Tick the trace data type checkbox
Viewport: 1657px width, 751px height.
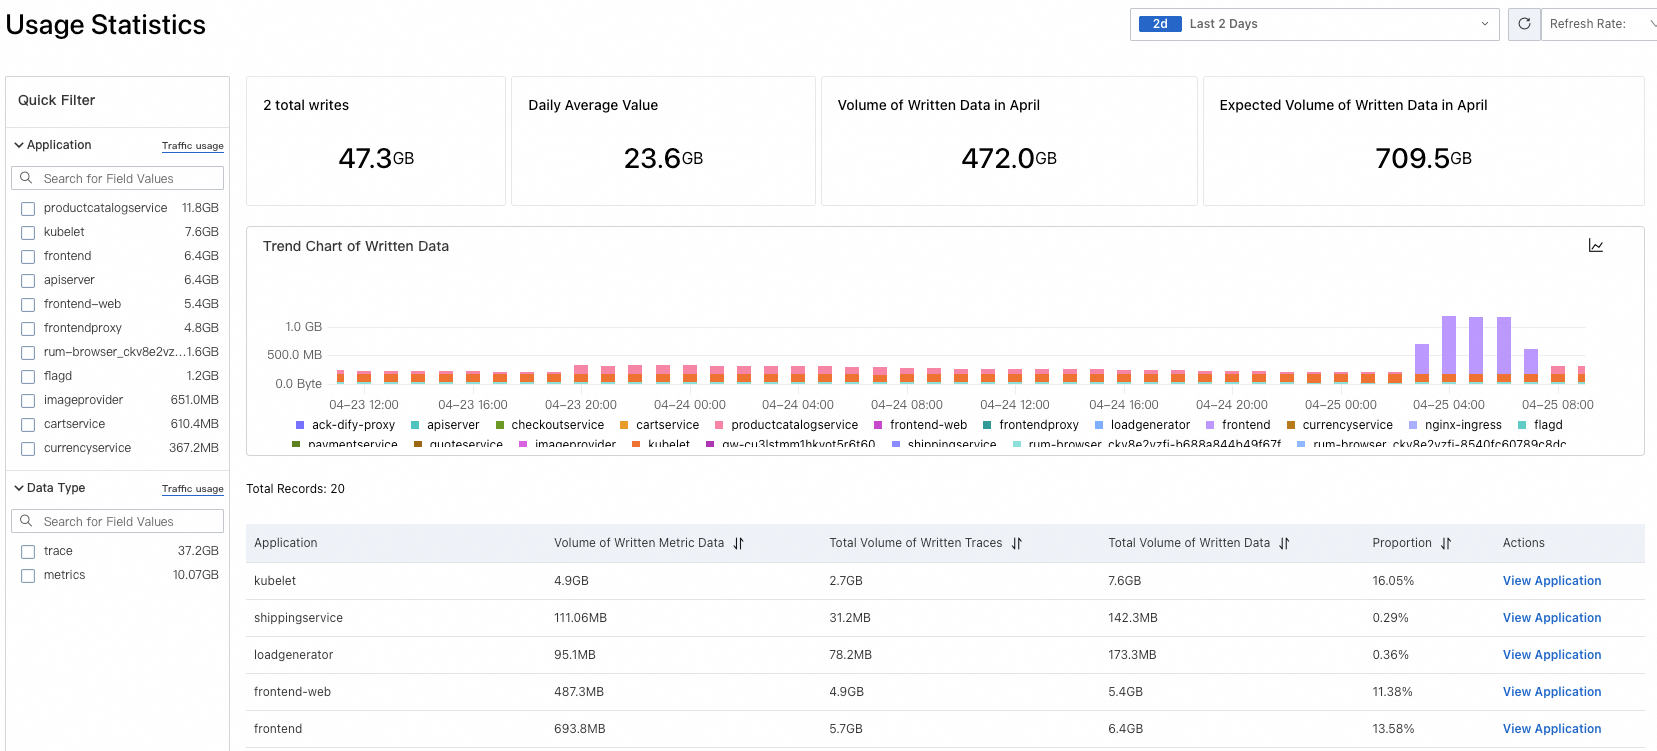click(x=28, y=552)
